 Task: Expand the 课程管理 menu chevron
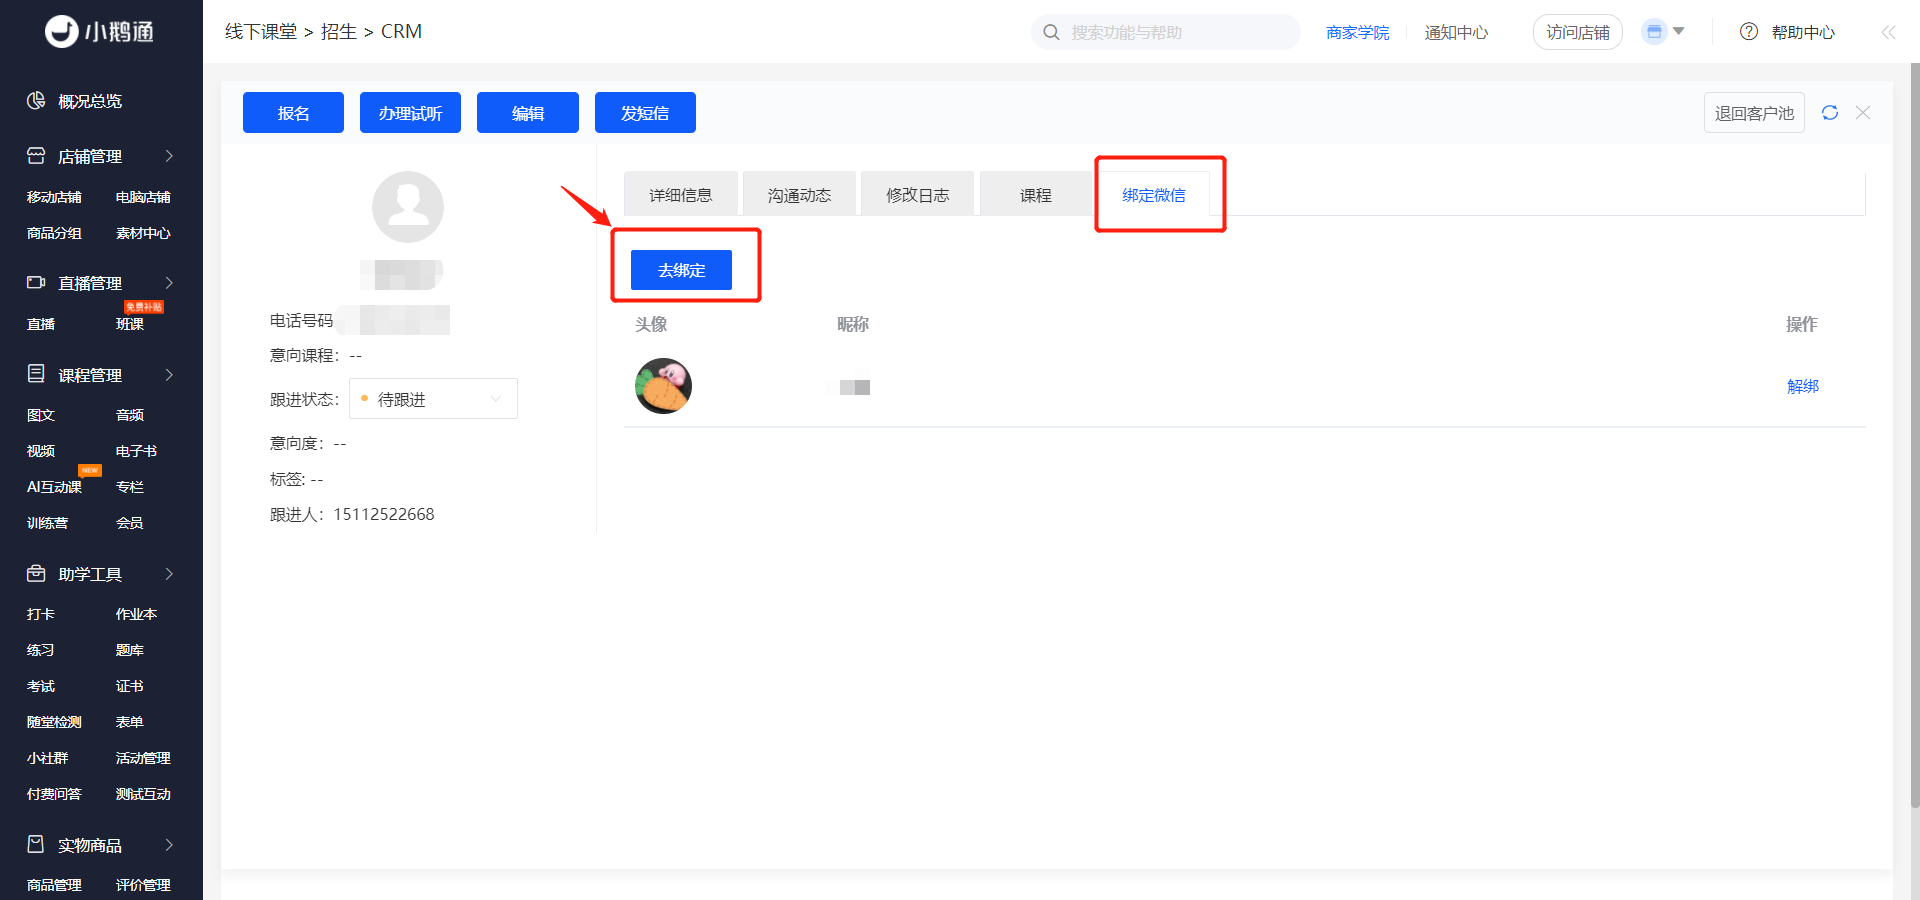pyautogui.click(x=169, y=375)
